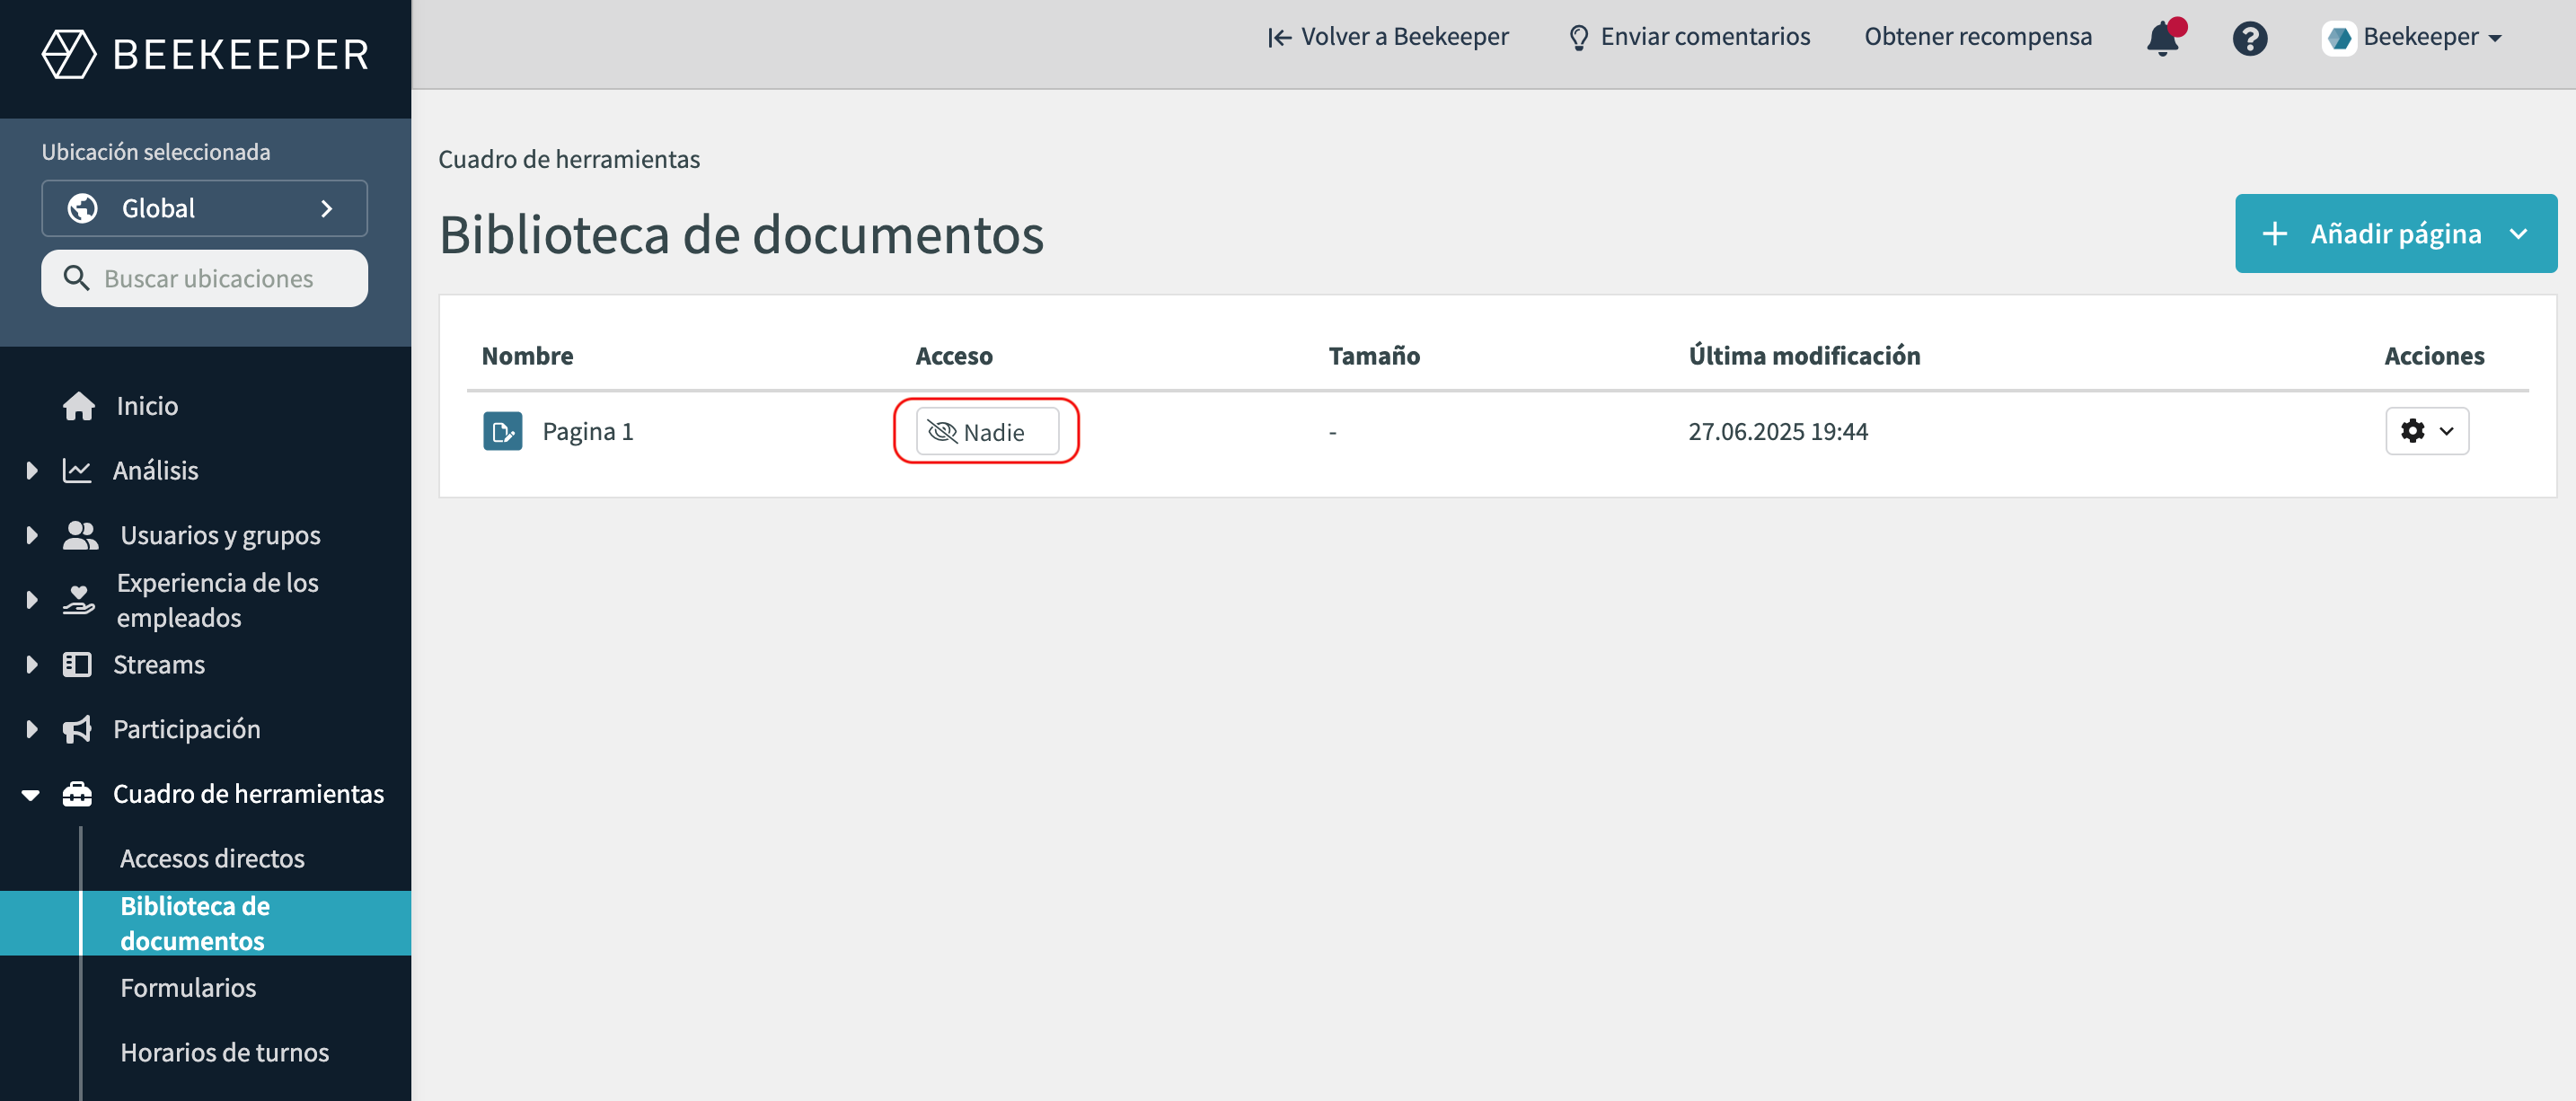Open the Añadir página dropdown arrow

2518,234
